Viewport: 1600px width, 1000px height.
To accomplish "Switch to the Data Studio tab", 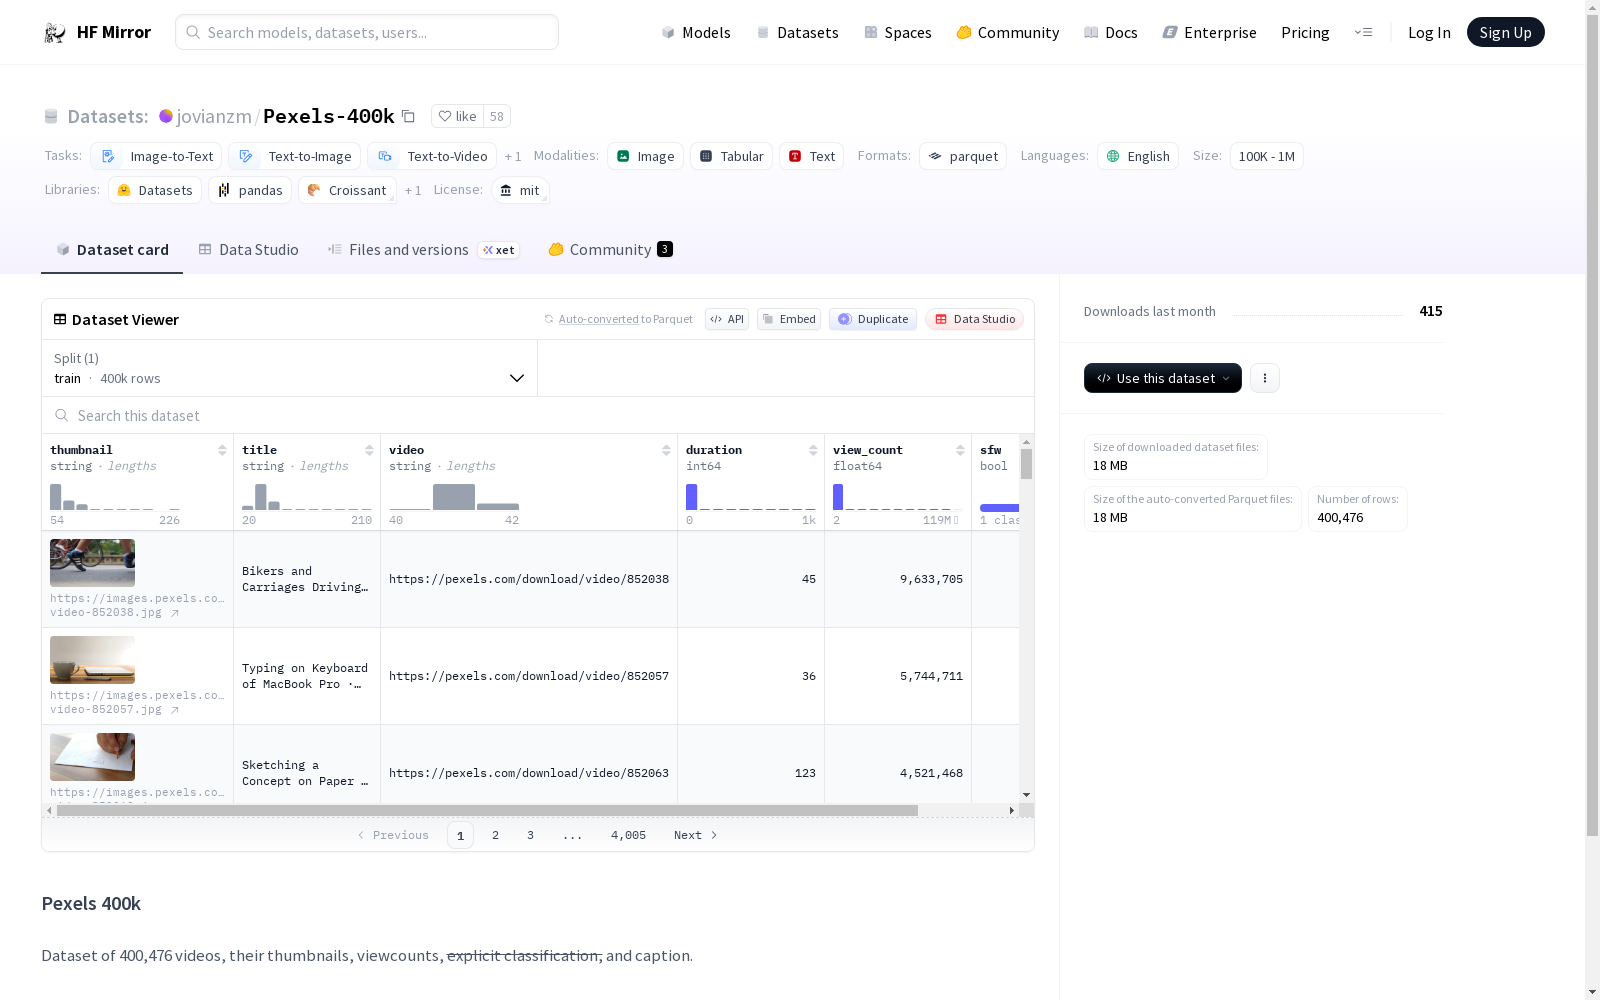I will tap(248, 250).
